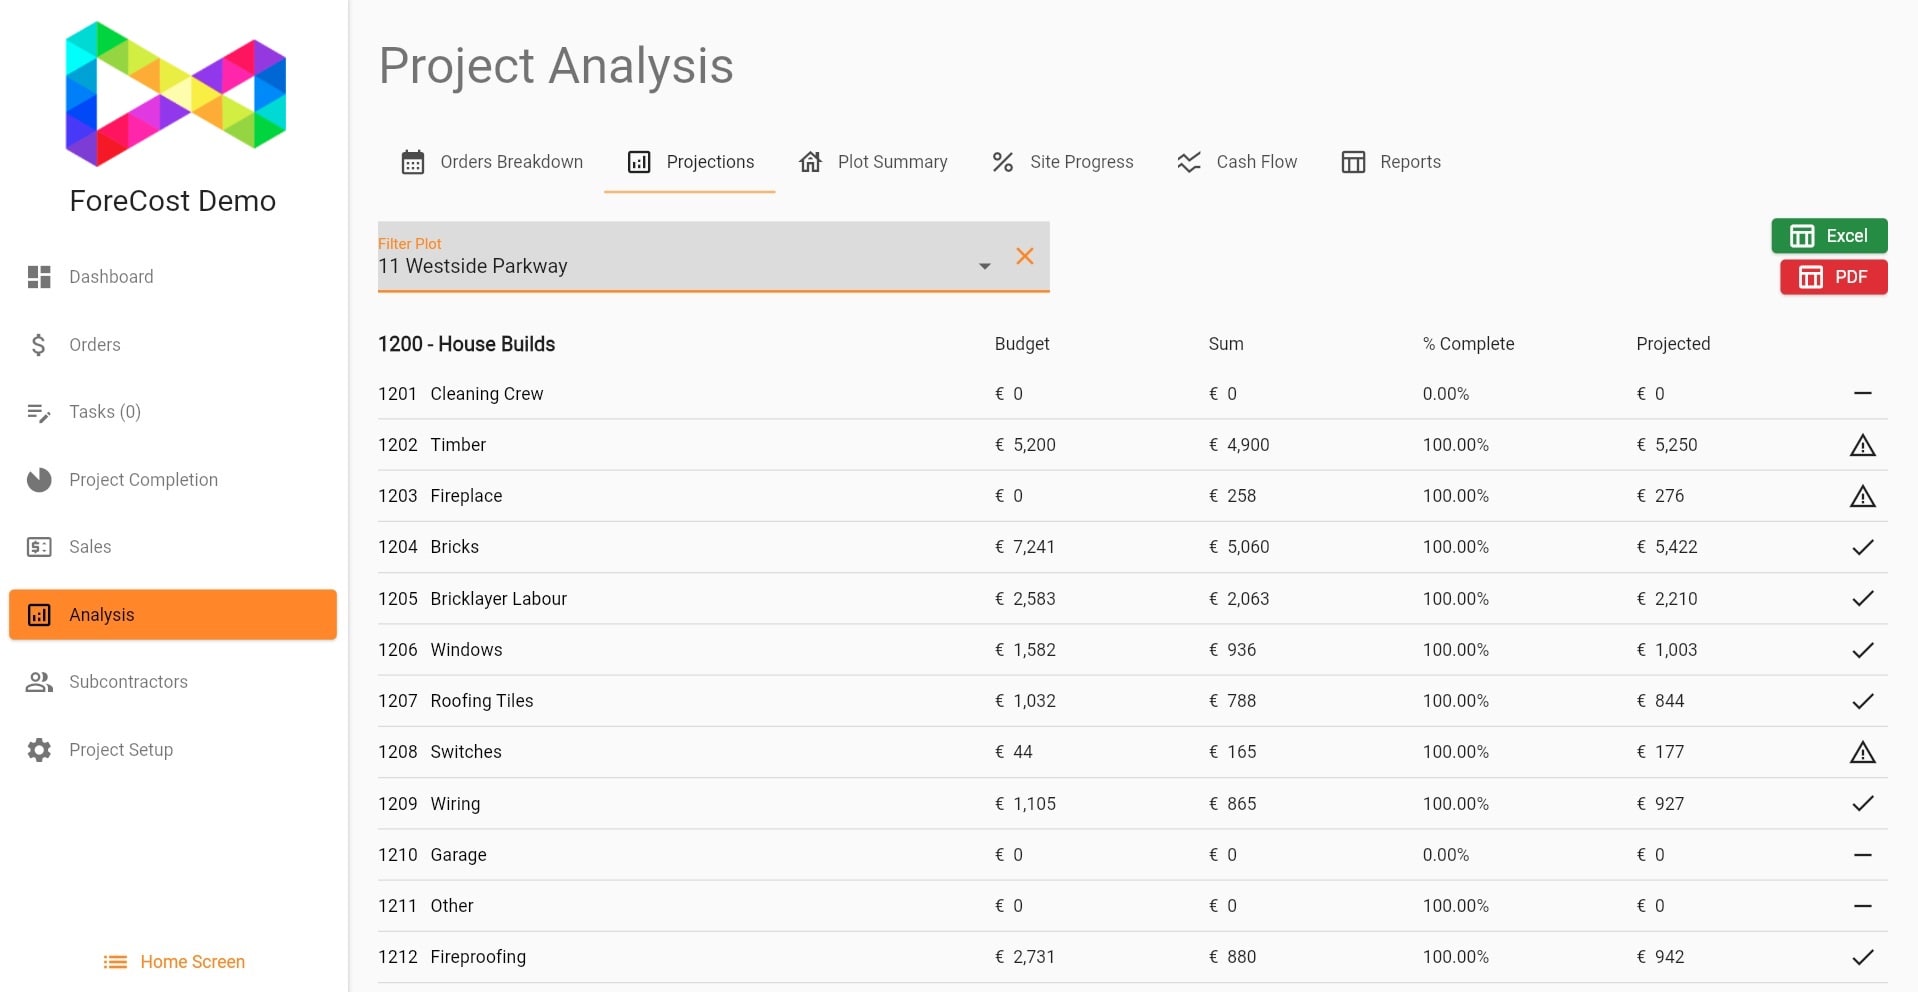Expand the Filter Plot dropdown arrow
Image resolution: width=1918 pixels, height=992 pixels.
(x=984, y=266)
